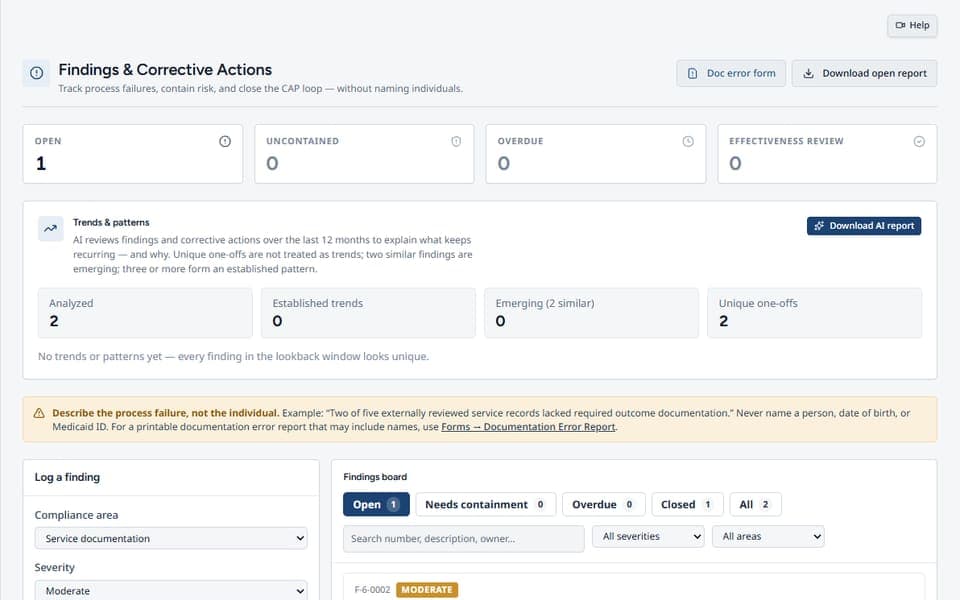Click the Findings & Corrective Actions header icon
Screen dimensions: 960x600
tap(36, 73)
